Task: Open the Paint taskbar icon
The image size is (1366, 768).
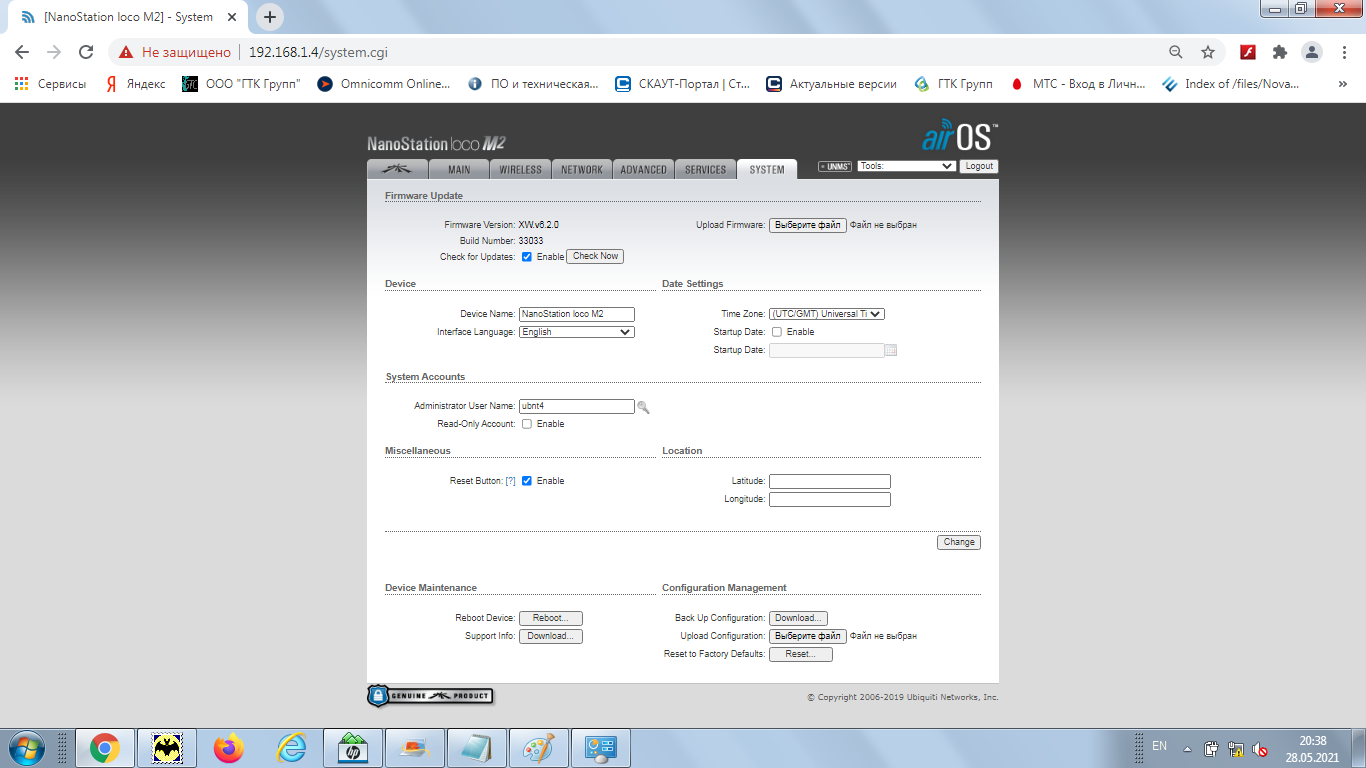Action: coord(539,748)
